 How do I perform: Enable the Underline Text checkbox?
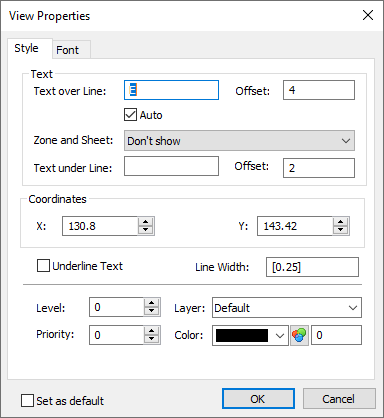pos(43,266)
